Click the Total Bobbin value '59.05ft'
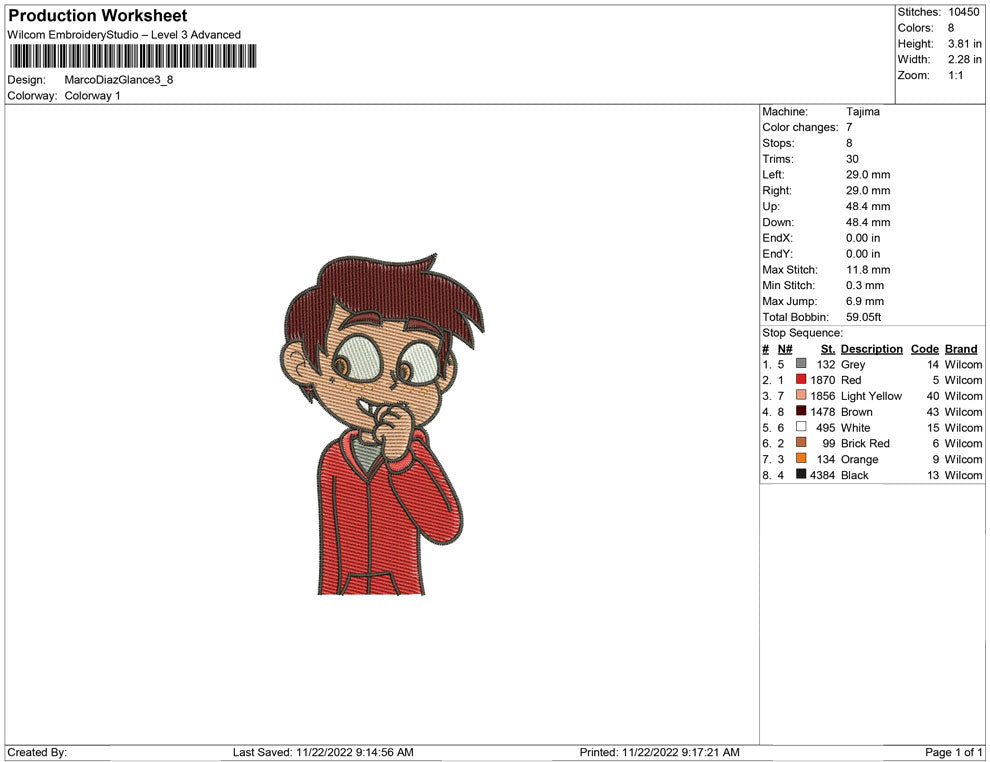Image resolution: width=990 pixels, height=762 pixels. pos(864,317)
